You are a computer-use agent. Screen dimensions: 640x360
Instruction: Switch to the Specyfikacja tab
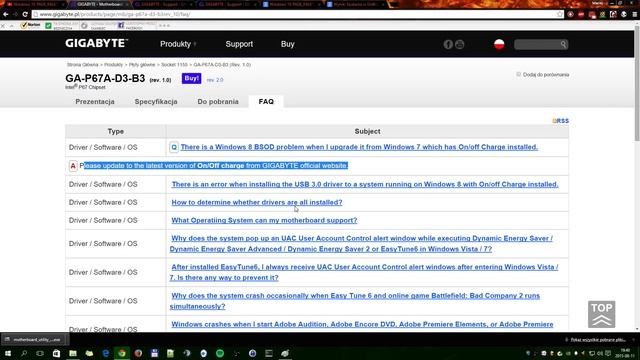(156, 102)
